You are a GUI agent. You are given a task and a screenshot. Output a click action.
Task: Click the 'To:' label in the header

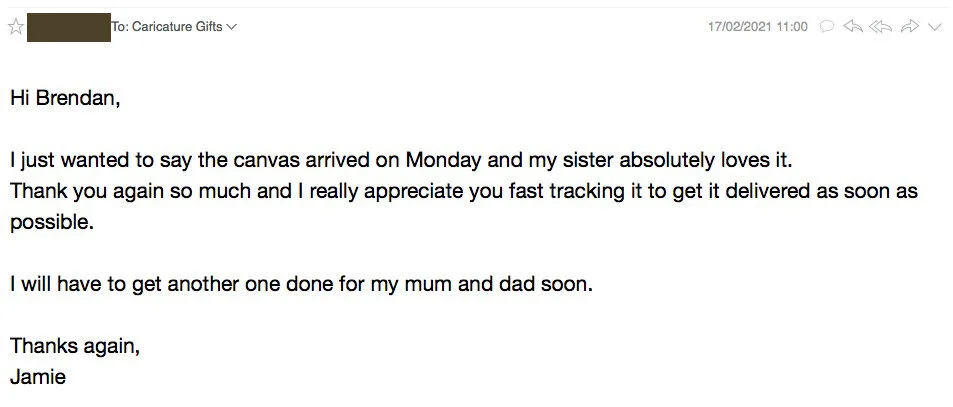tap(120, 27)
